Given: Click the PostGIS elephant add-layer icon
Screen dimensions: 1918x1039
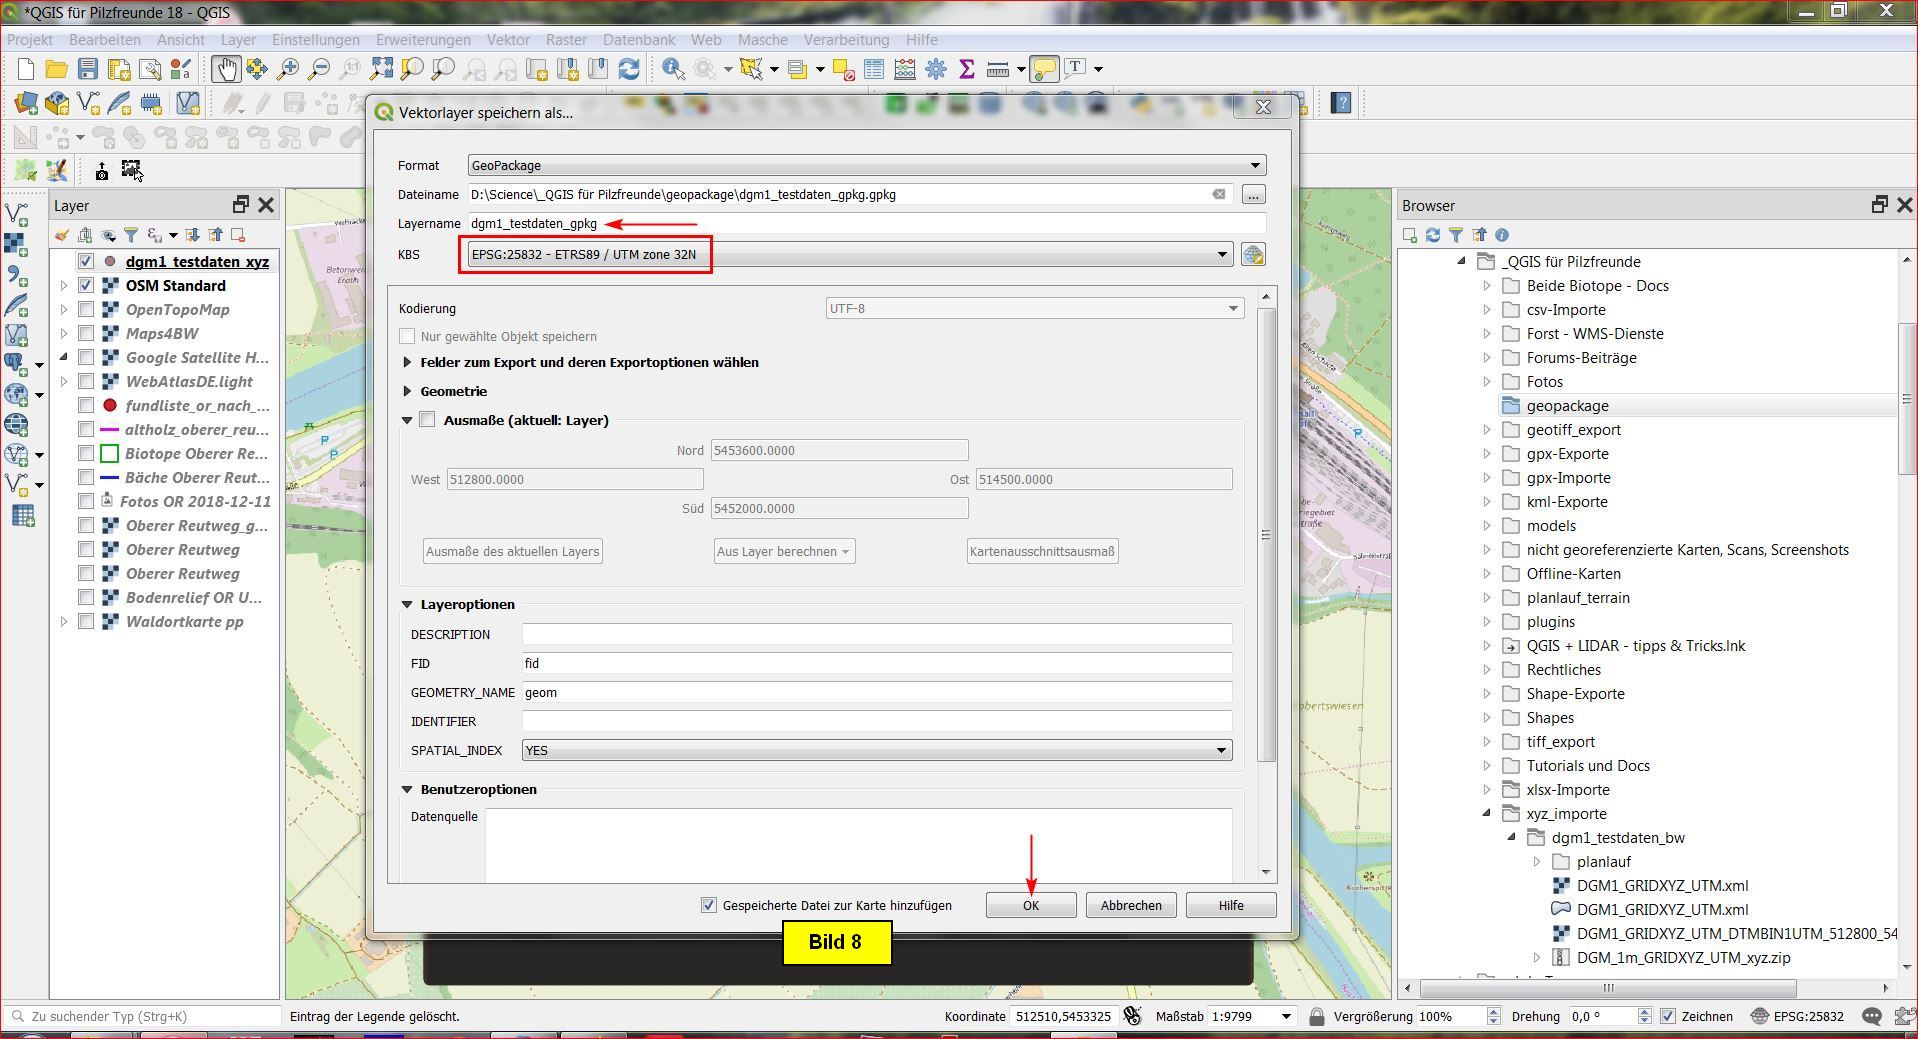Looking at the screenshot, I should pos(16,364).
